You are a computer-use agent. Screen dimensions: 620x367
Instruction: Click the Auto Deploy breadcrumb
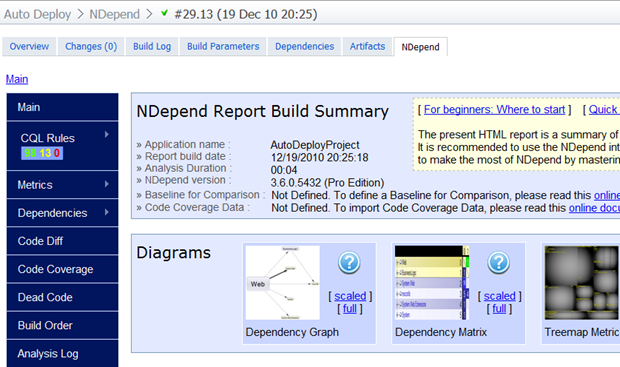(x=38, y=14)
